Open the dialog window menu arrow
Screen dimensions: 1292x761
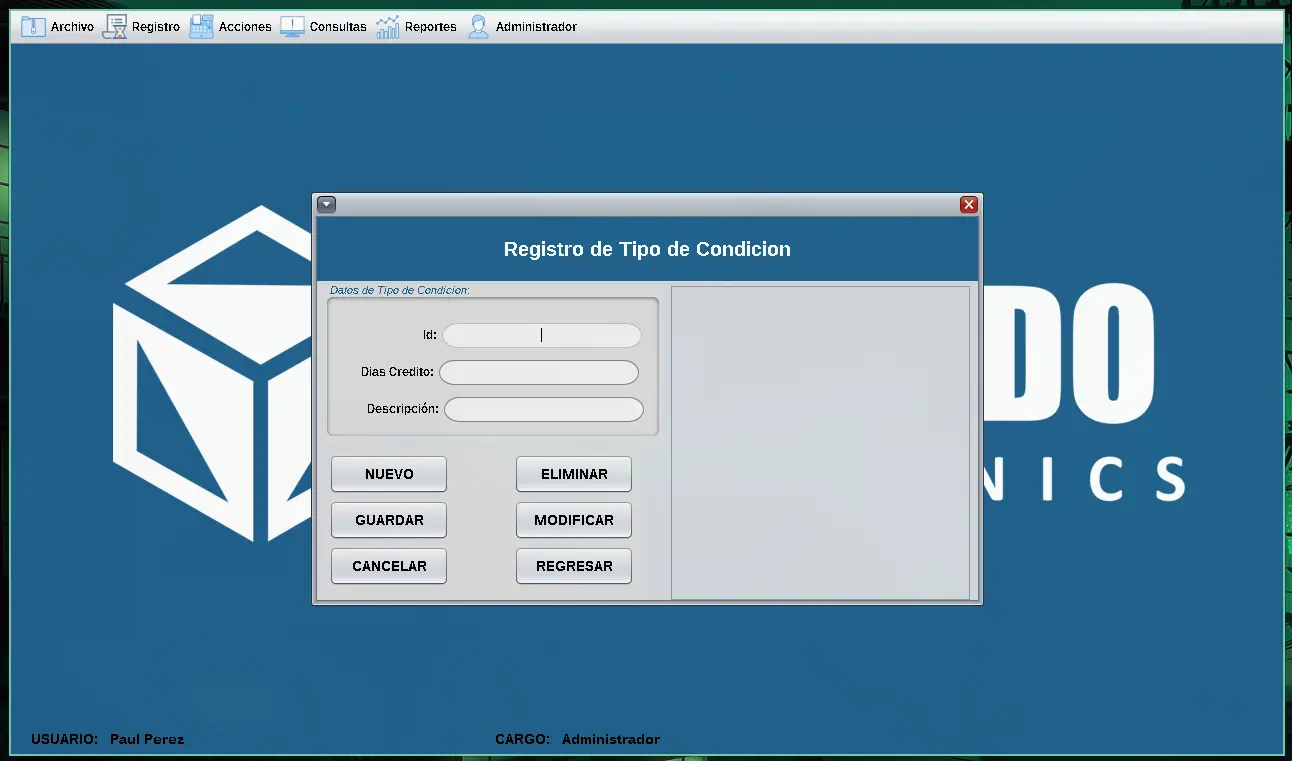(327, 204)
